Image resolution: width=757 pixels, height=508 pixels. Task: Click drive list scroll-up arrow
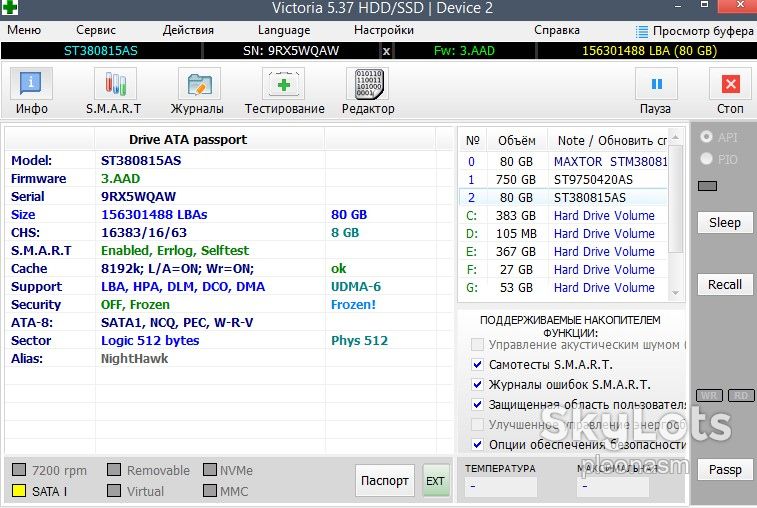[x=675, y=137]
